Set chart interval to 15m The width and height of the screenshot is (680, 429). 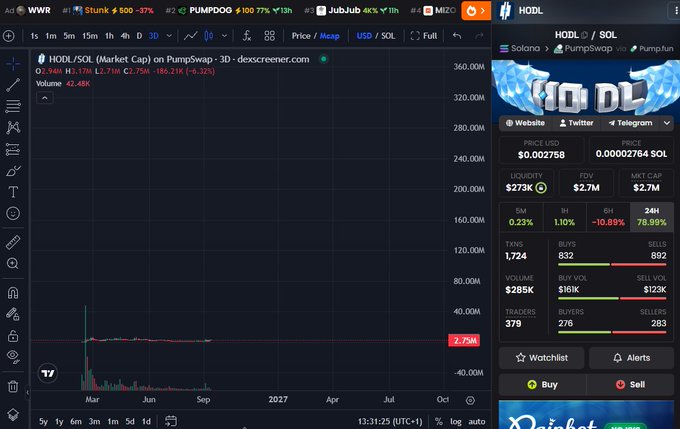click(x=90, y=36)
